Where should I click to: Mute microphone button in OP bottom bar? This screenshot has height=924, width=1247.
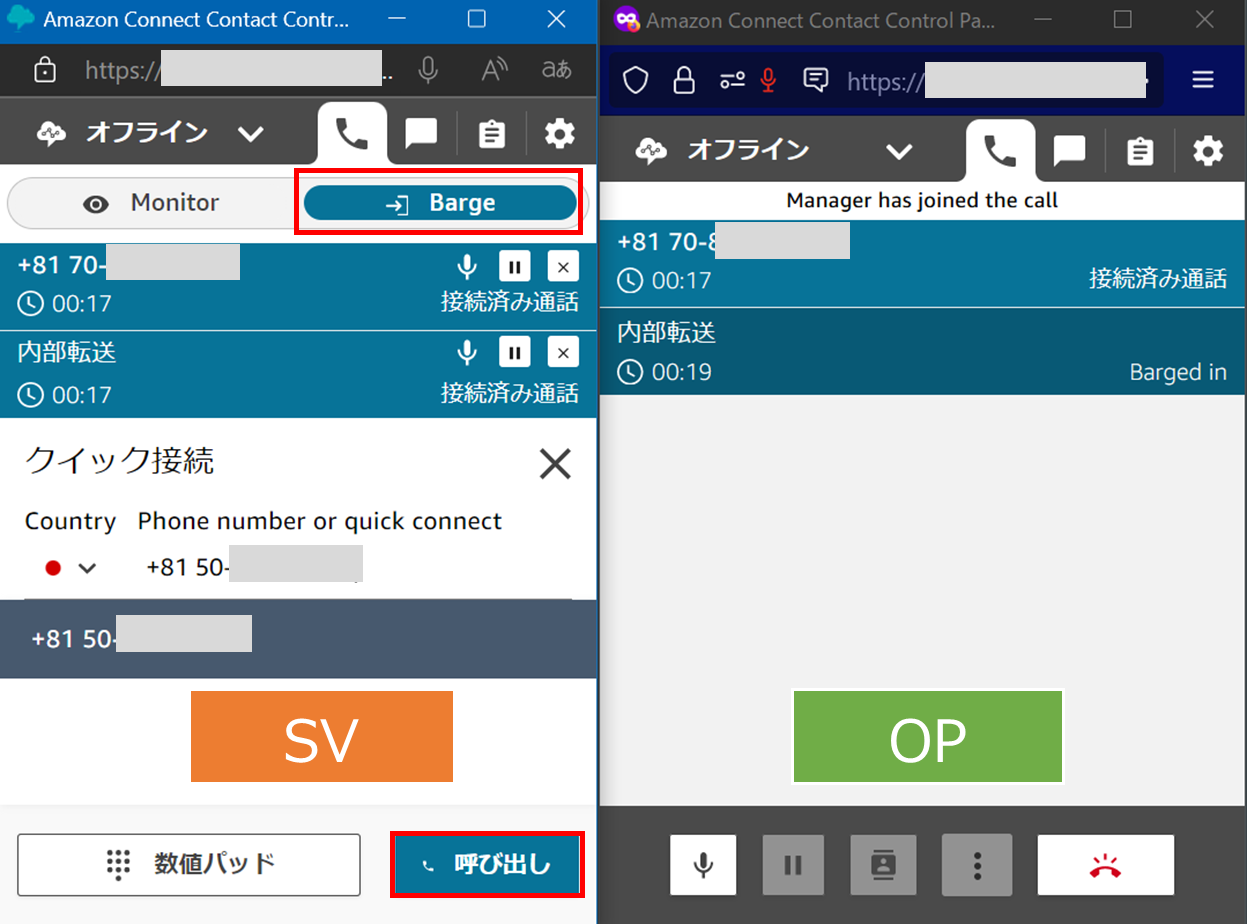tap(703, 865)
